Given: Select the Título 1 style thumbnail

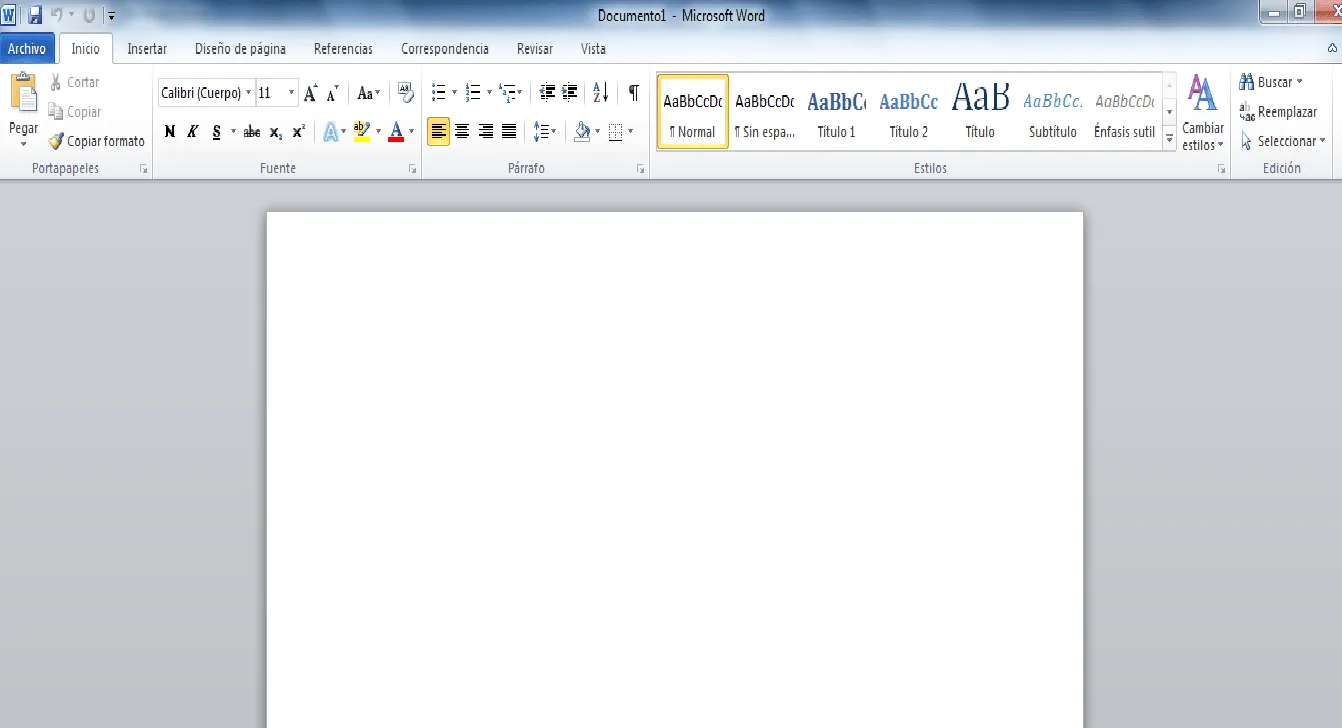Looking at the screenshot, I should [836, 112].
